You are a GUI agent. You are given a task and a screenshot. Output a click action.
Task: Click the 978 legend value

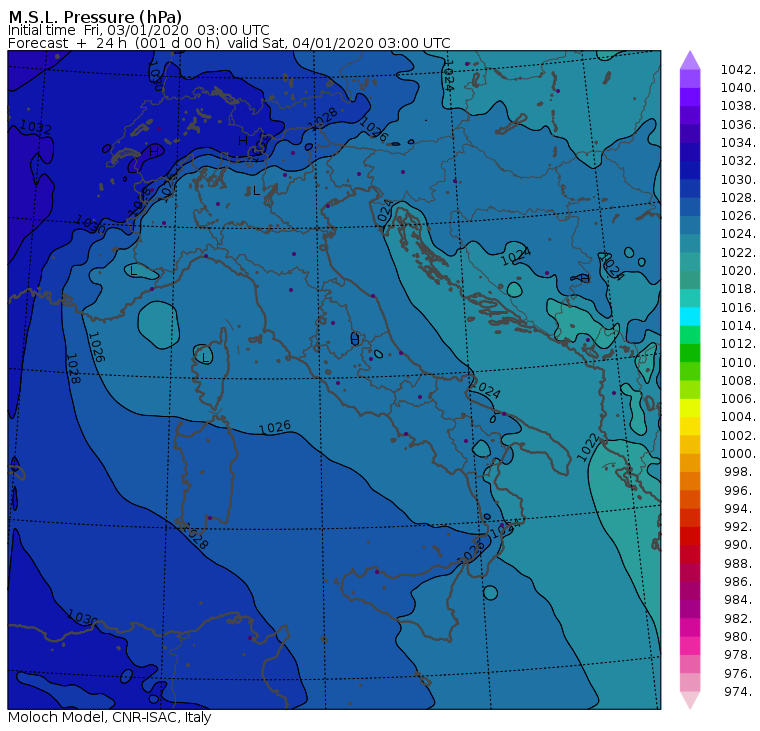[740, 655]
